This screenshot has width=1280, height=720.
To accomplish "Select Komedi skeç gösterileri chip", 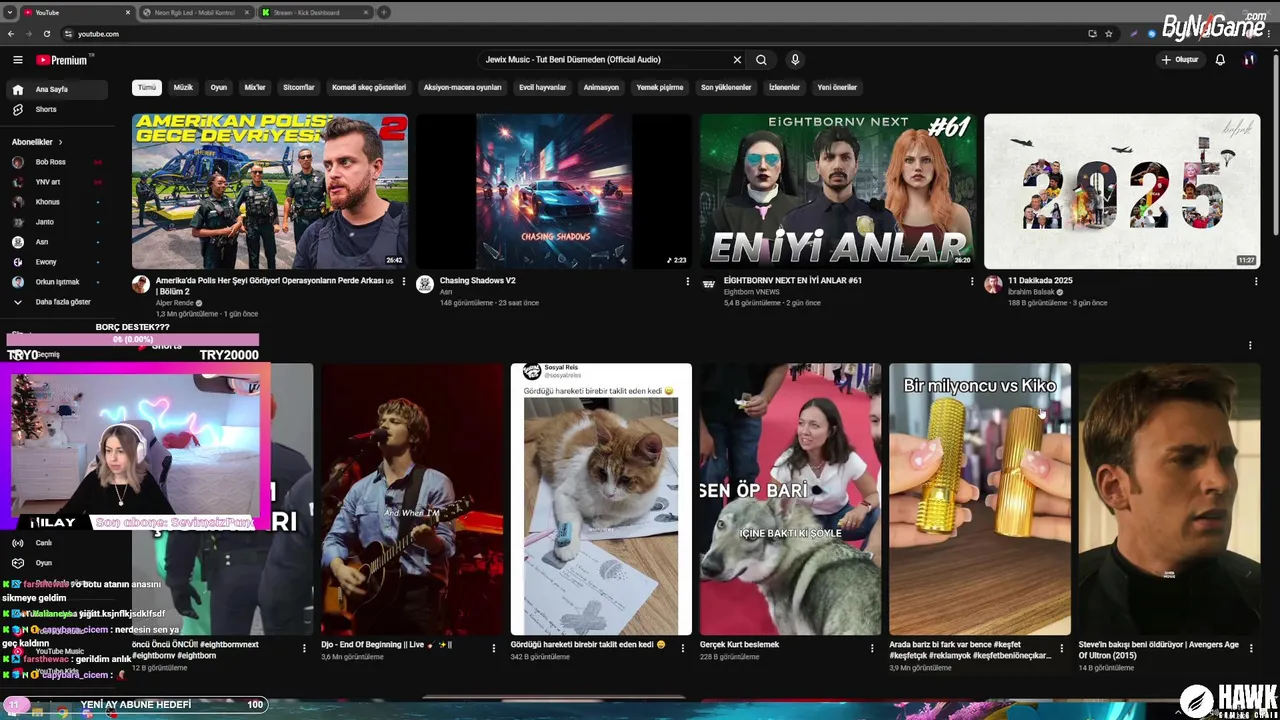I will [369, 87].
